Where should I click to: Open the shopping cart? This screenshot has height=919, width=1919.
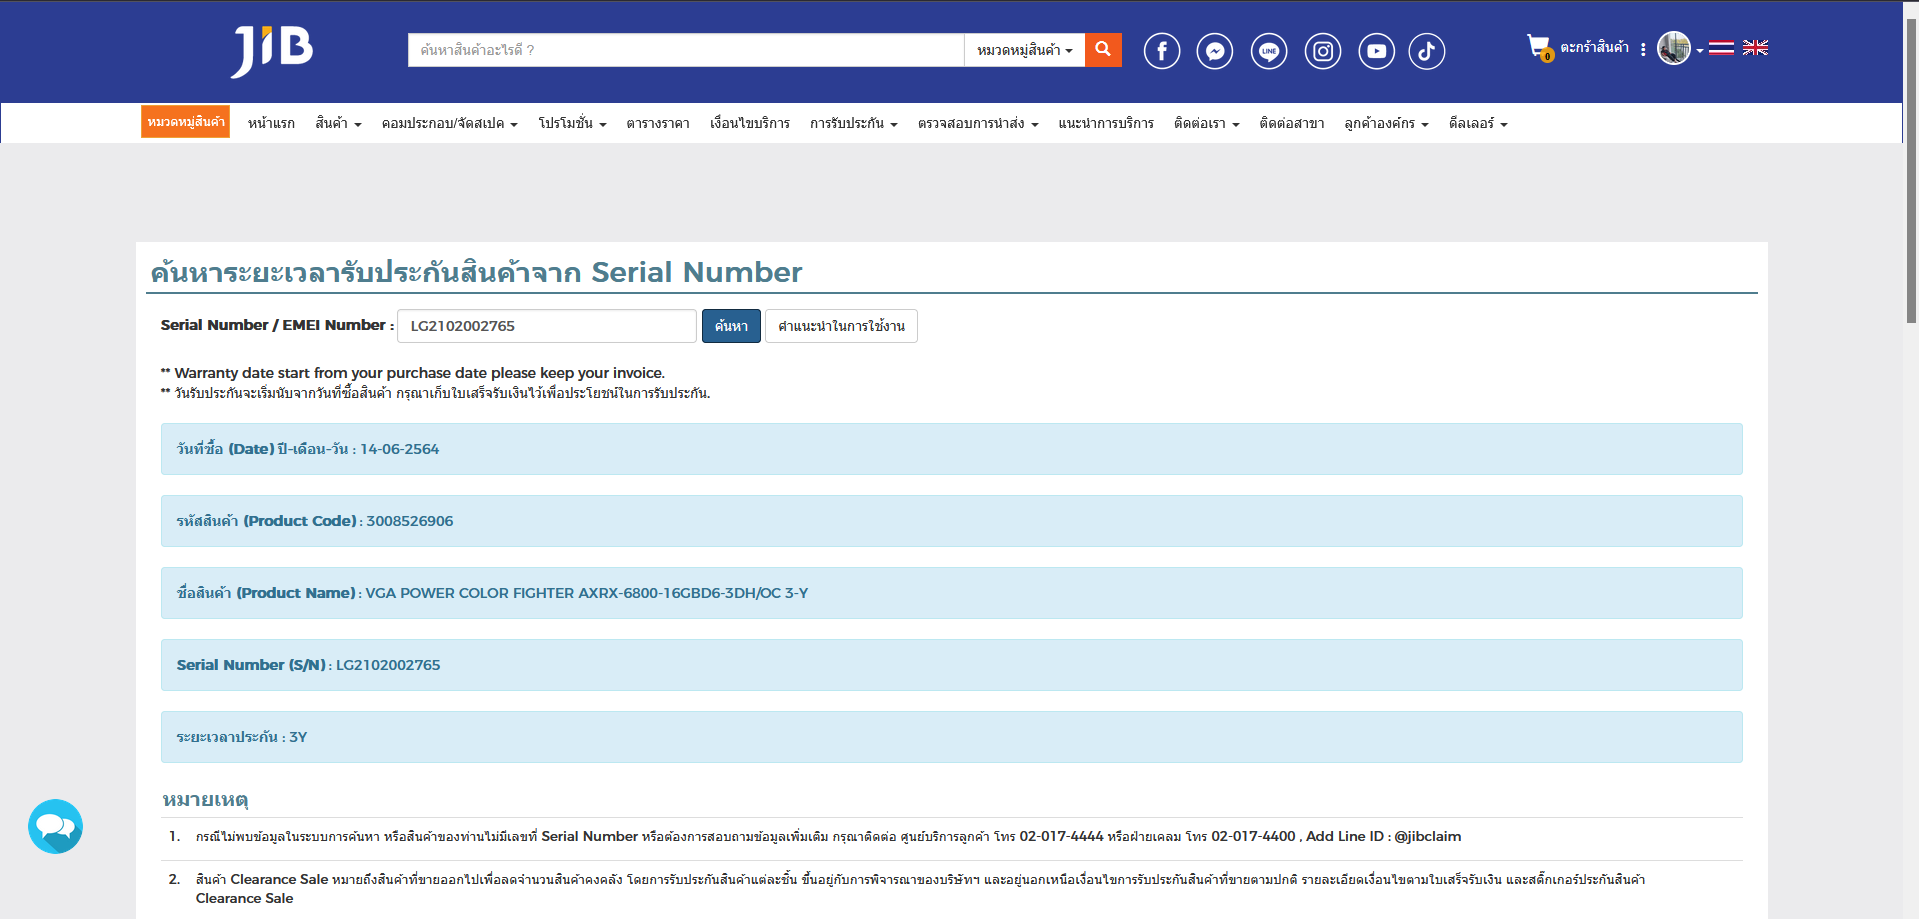(1538, 47)
